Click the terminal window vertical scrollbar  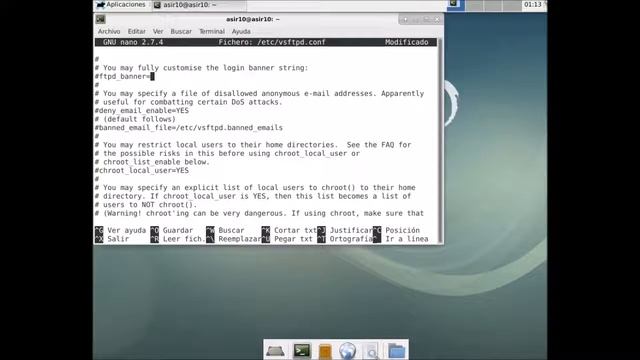click(440, 141)
